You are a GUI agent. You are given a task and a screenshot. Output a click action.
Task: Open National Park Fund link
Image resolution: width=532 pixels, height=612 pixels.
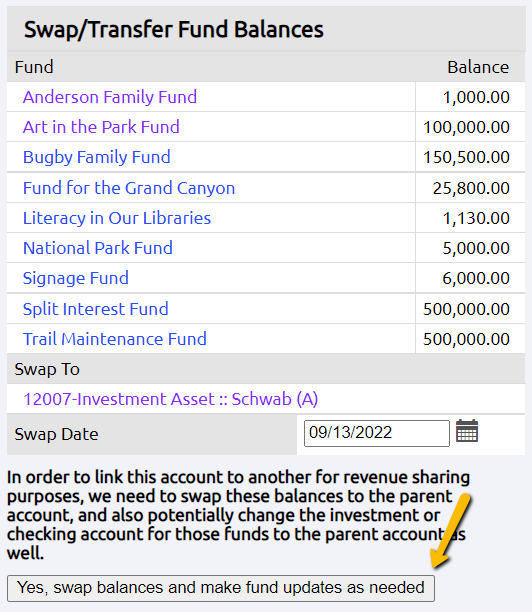(x=98, y=248)
